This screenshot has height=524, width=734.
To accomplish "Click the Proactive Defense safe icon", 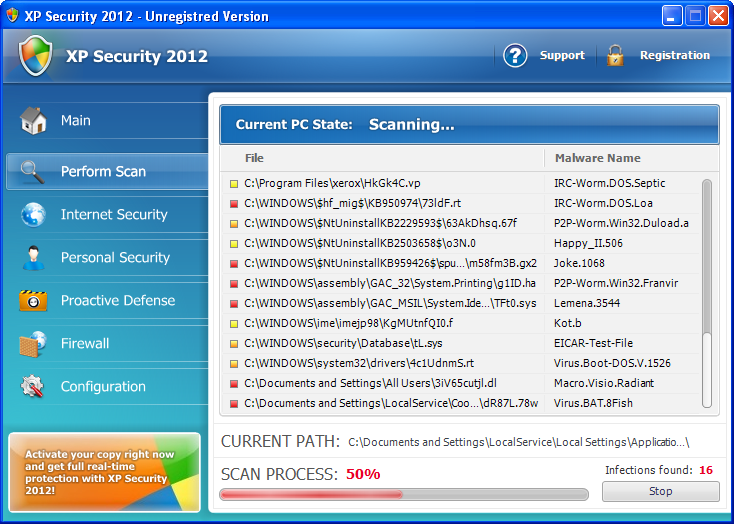I will pyautogui.click(x=33, y=301).
